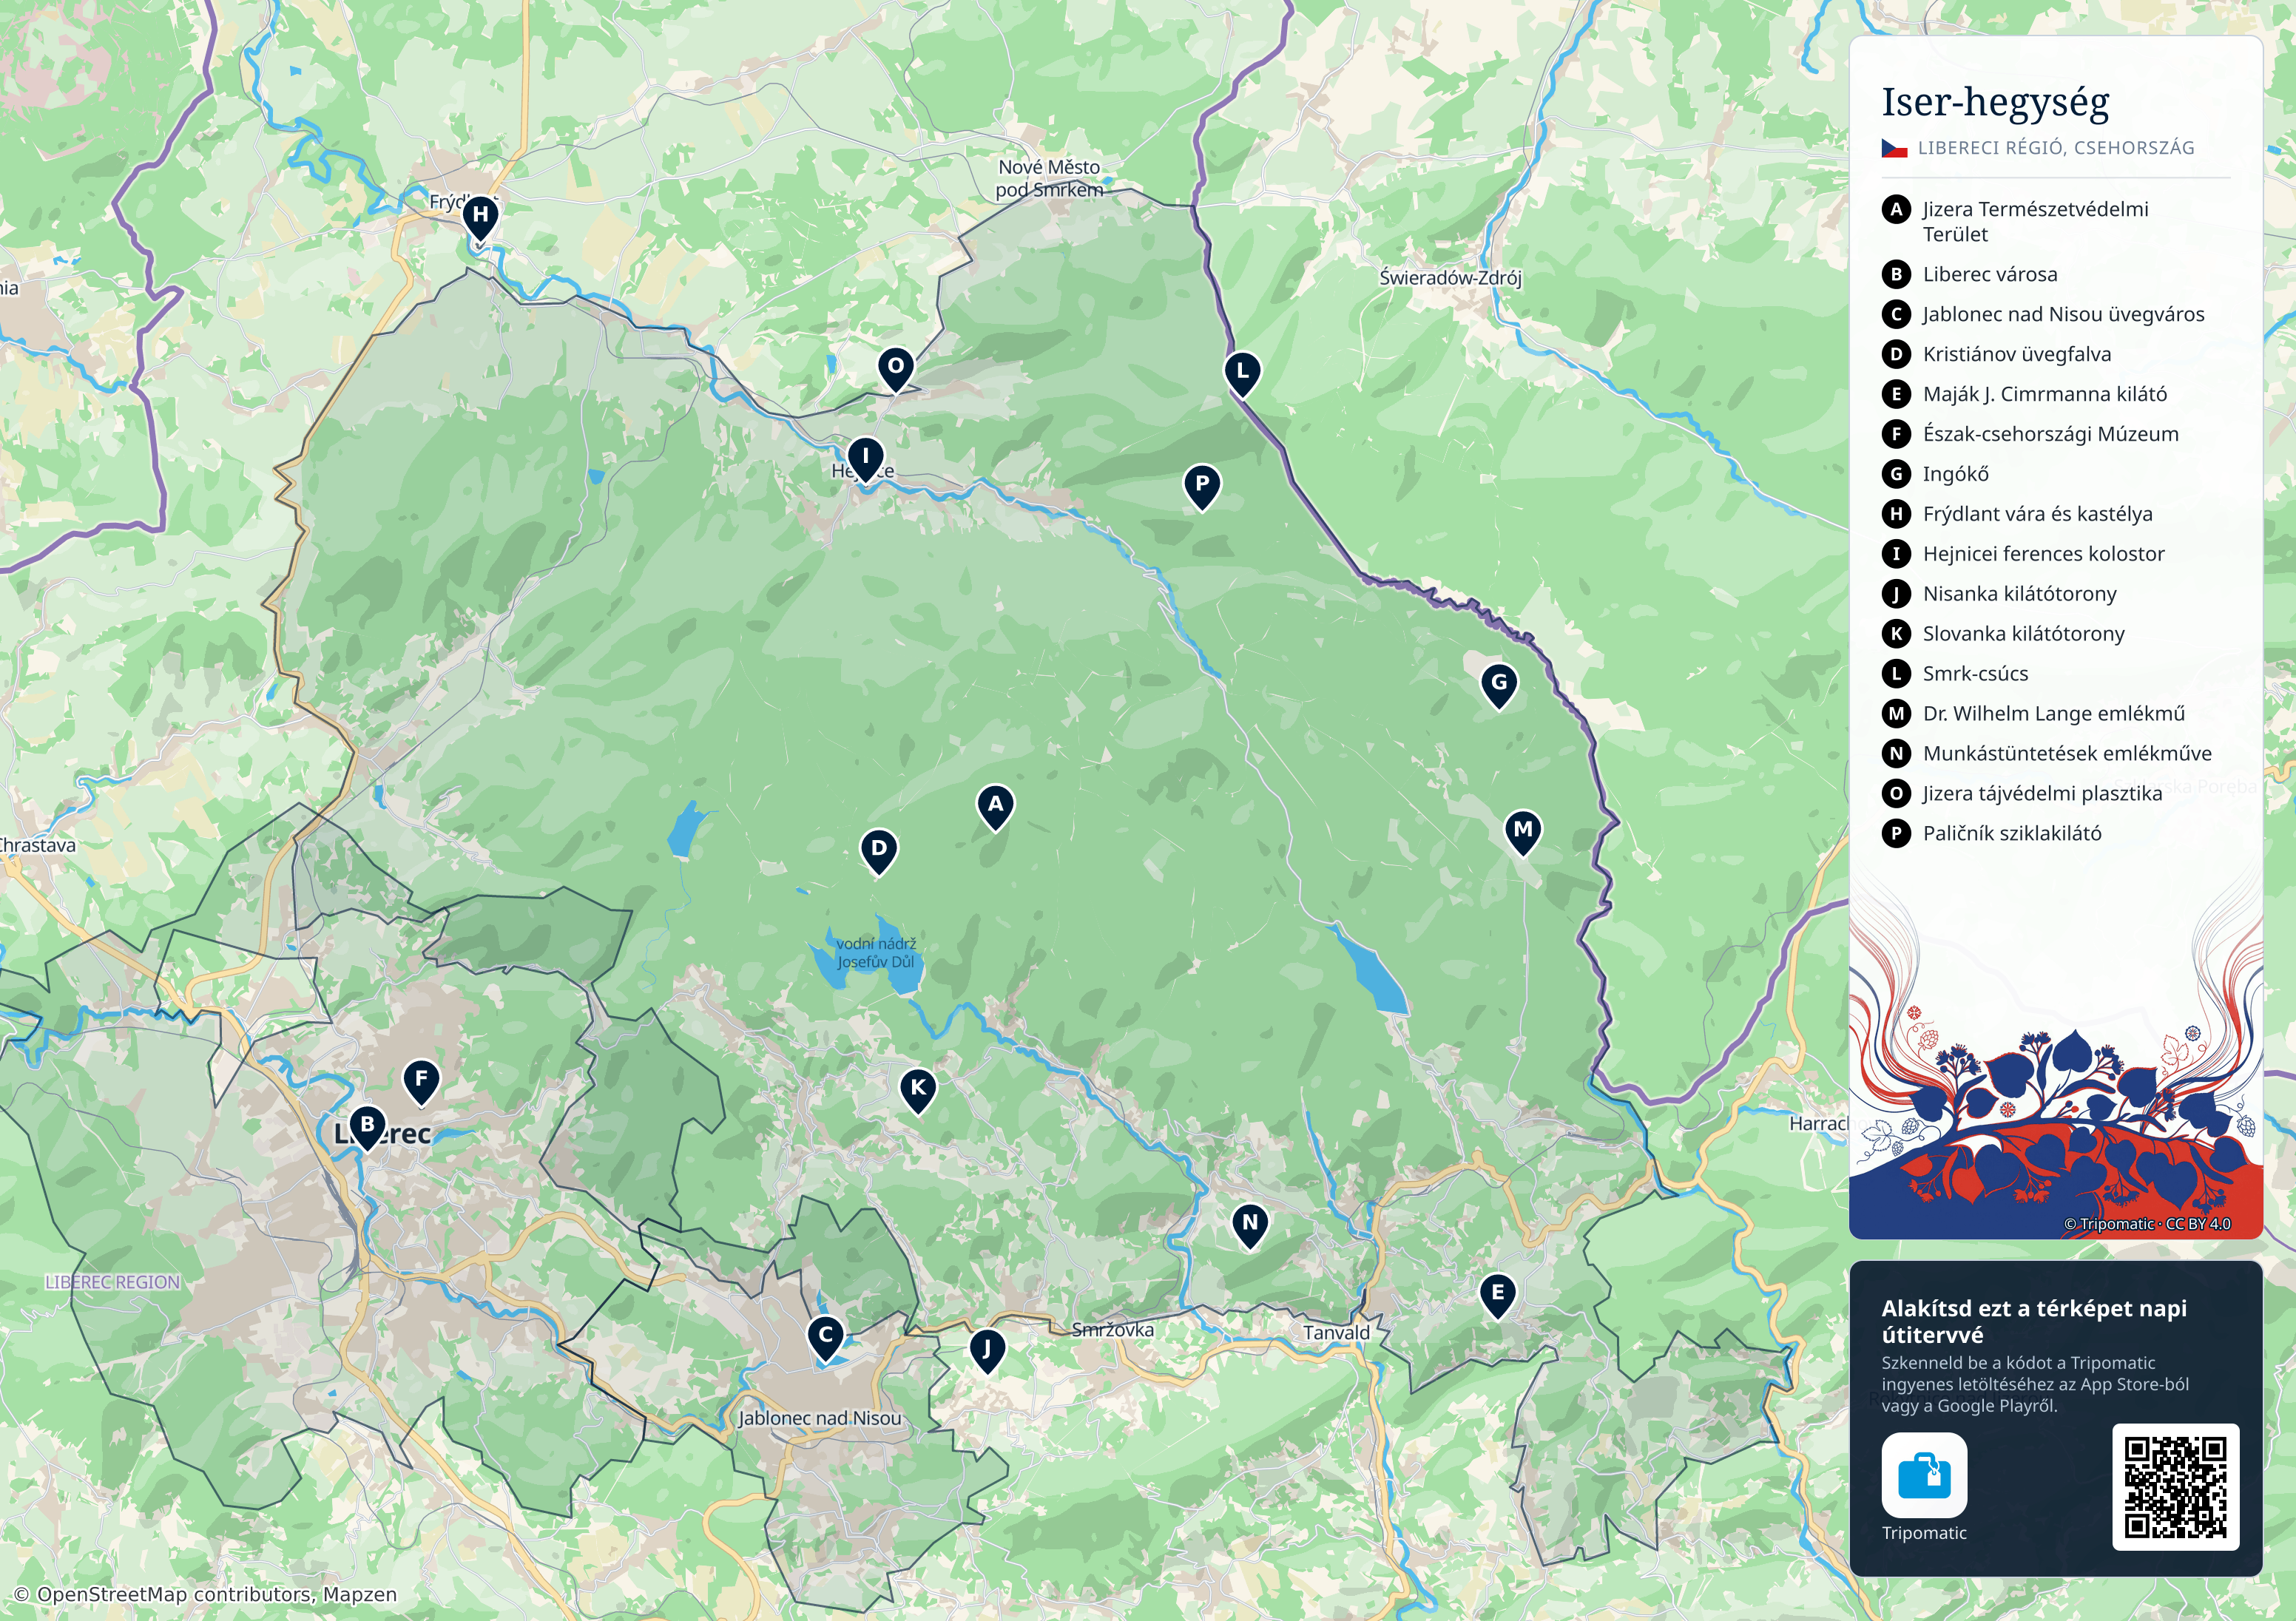
Task: Click legend text Jizera tájvédelmi plasztika
Action: (x=2042, y=793)
